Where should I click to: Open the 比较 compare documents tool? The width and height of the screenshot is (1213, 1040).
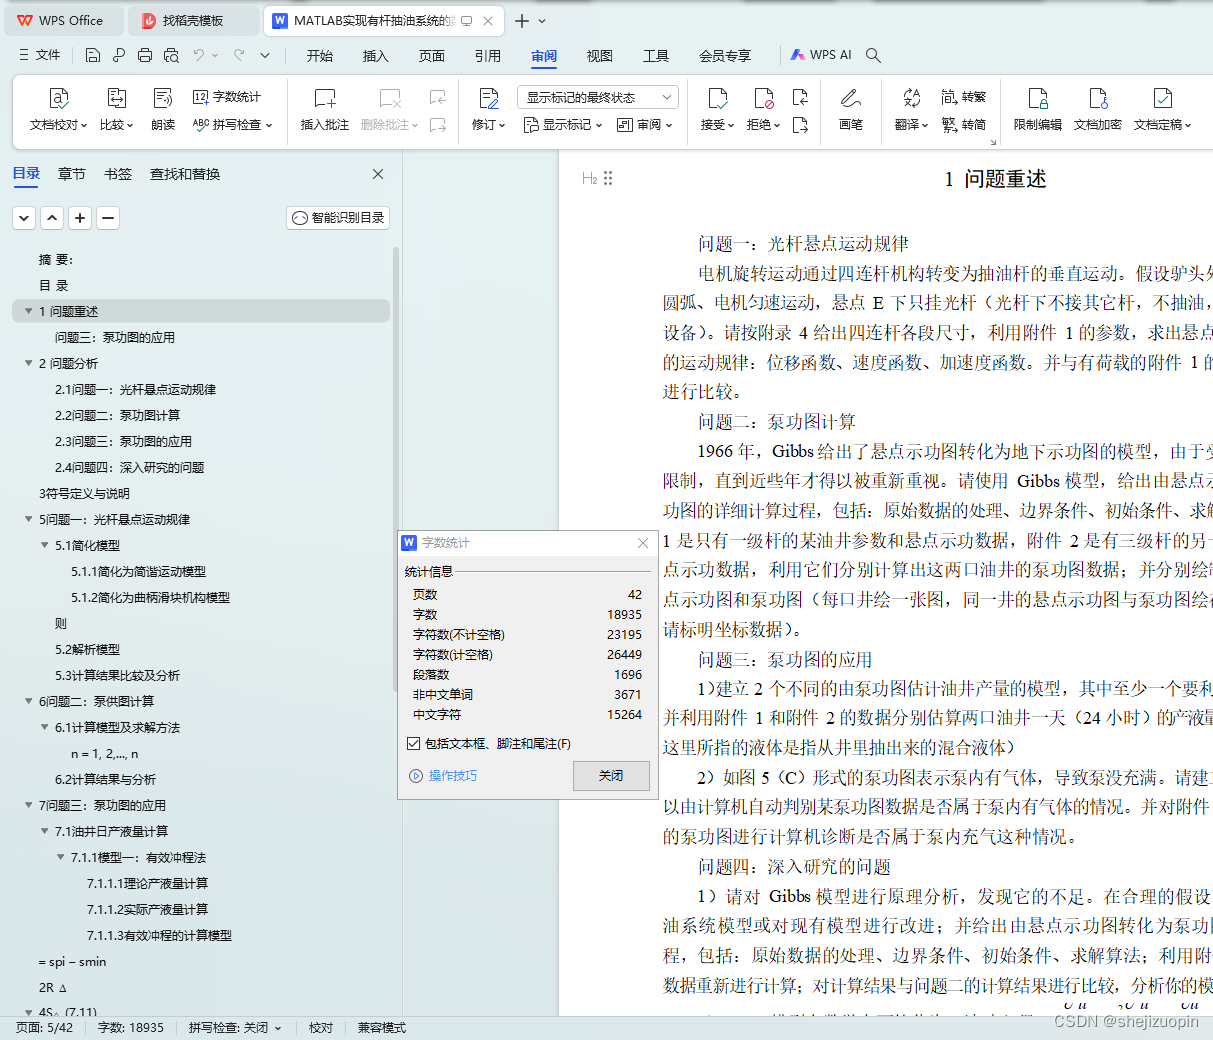point(116,110)
